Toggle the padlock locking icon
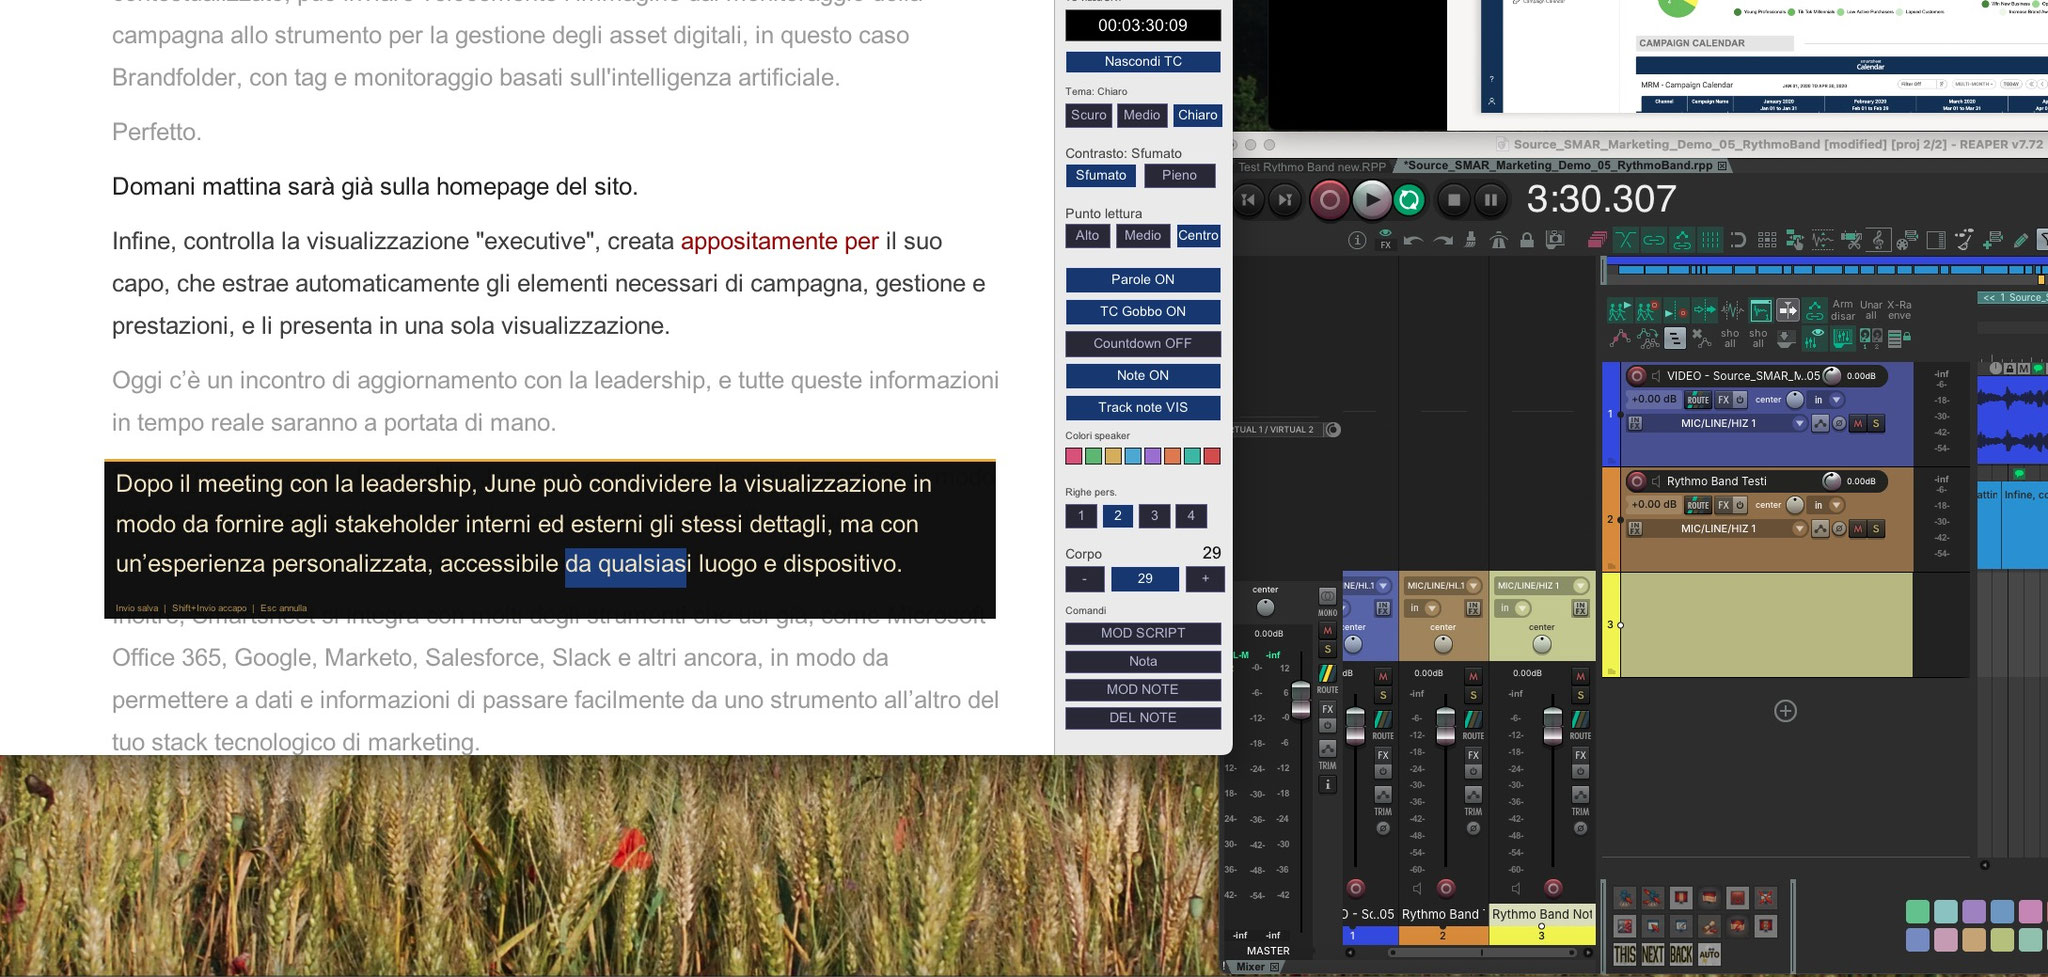The image size is (2048, 977). [x=1526, y=240]
